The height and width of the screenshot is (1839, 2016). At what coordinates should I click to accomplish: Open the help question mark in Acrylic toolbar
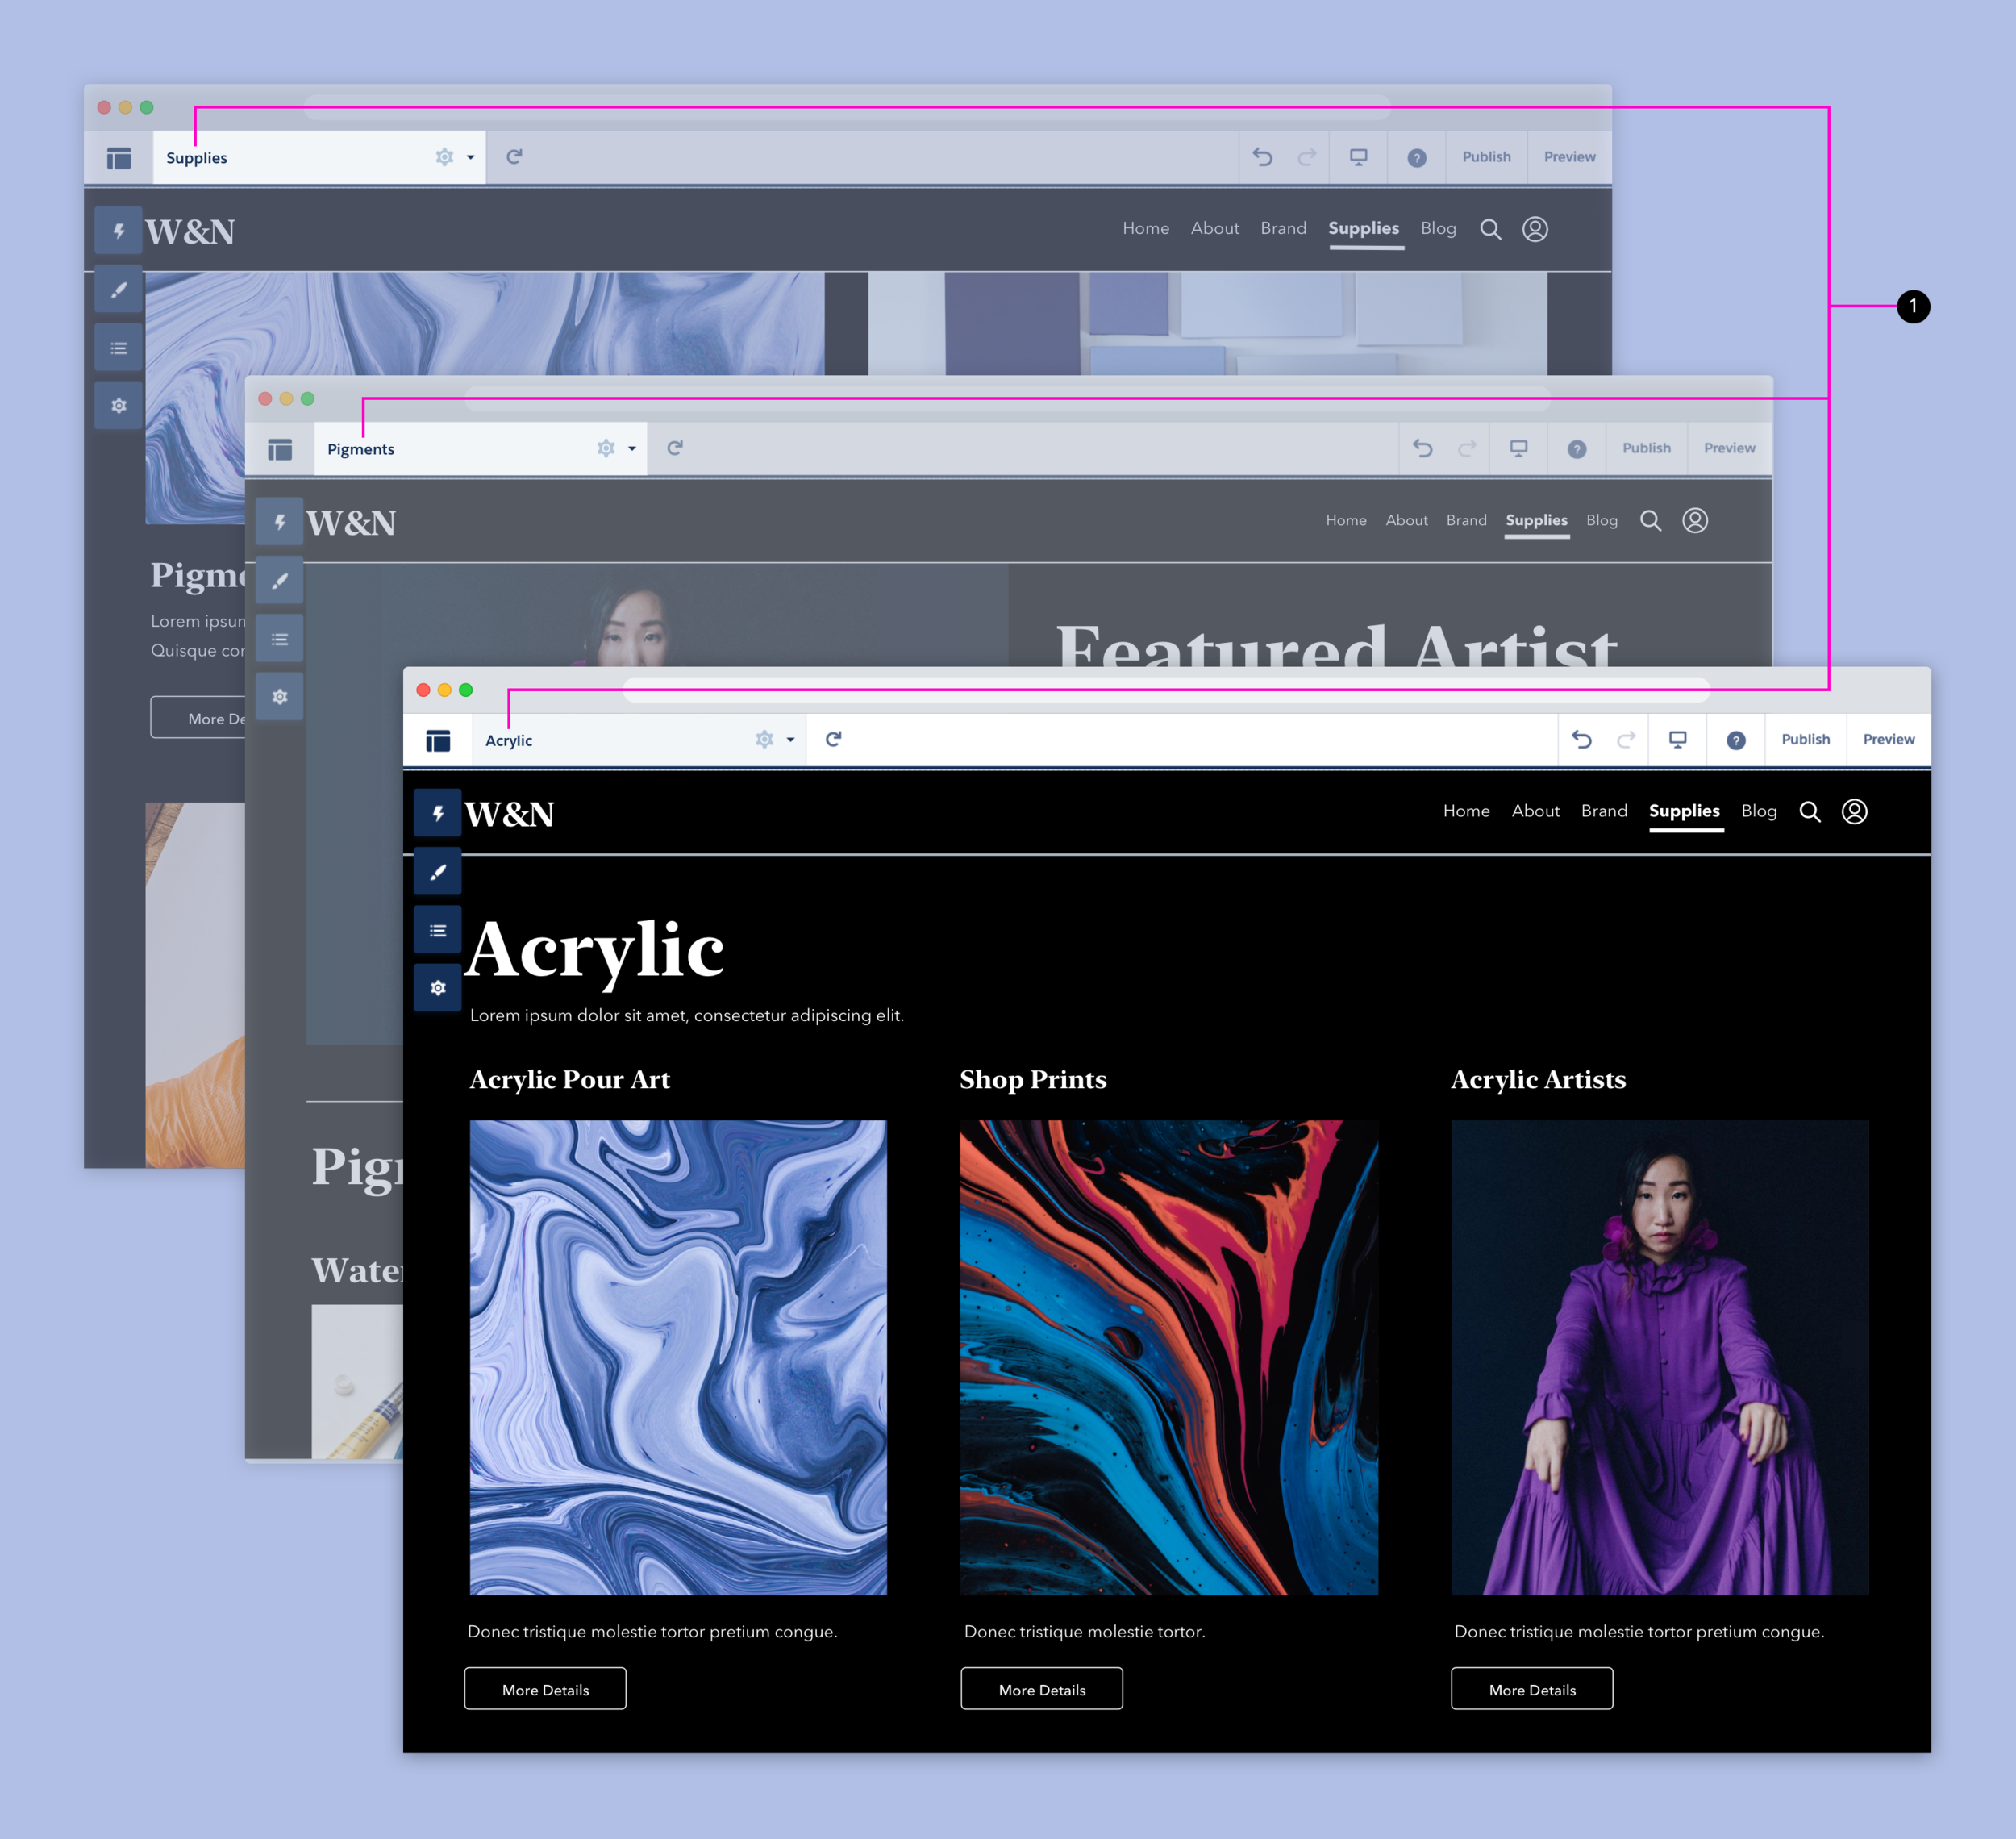click(x=1736, y=740)
